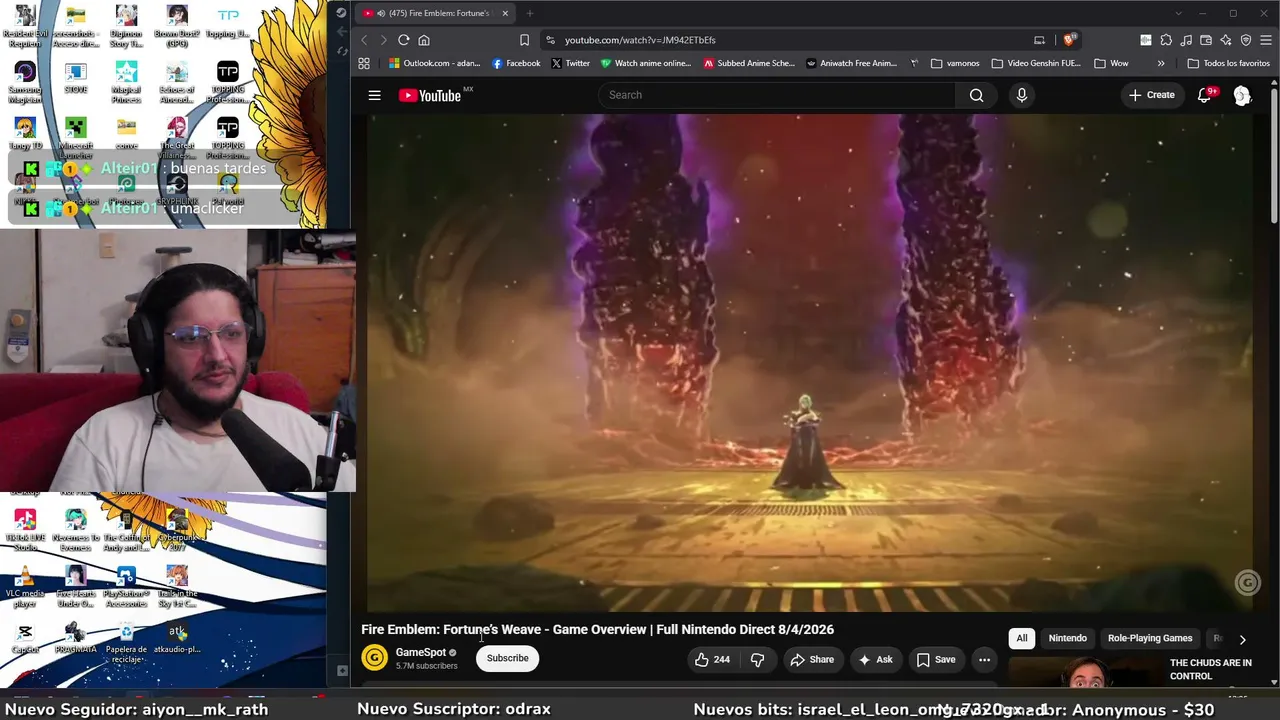Open more actions for the video
This screenshot has width=1280, height=720.
click(984, 659)
